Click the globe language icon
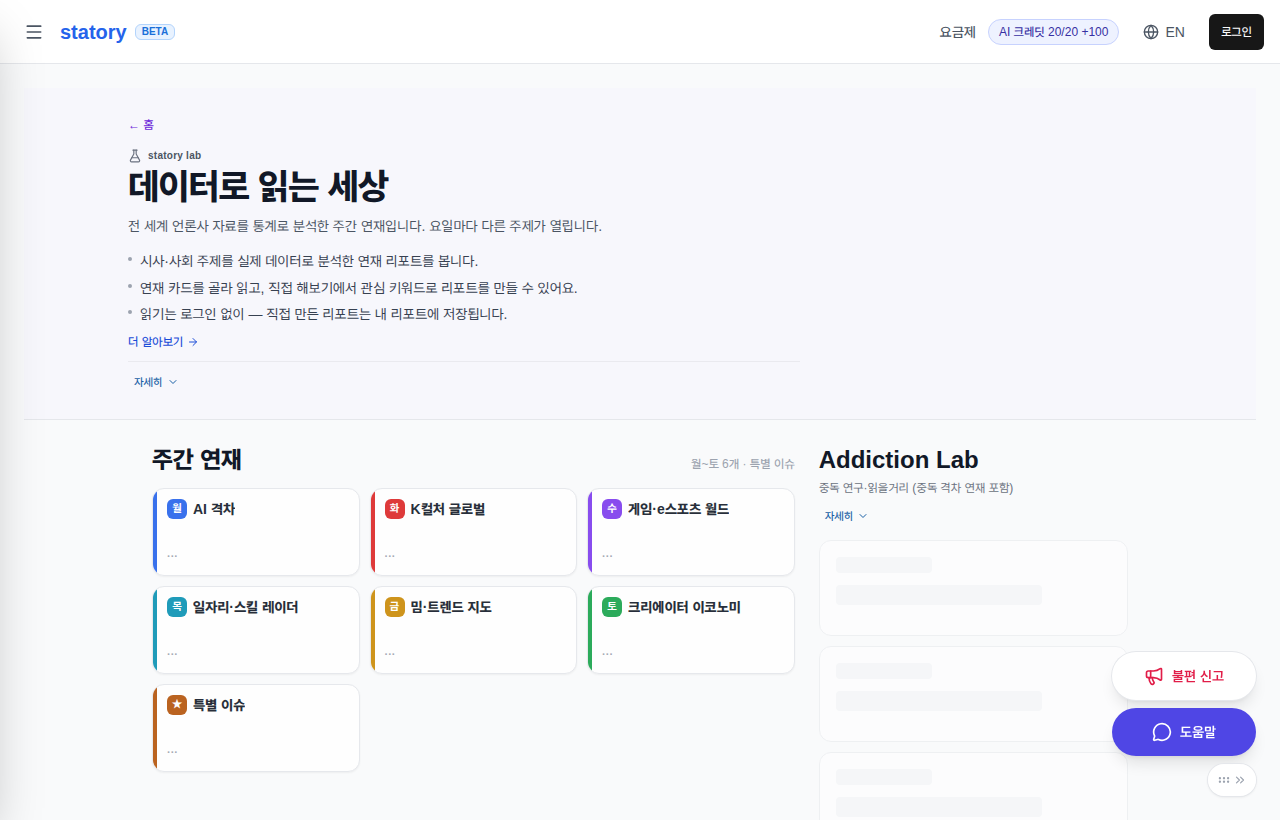Screen dimensions: 1280x820 click(x=1151, y=32)
